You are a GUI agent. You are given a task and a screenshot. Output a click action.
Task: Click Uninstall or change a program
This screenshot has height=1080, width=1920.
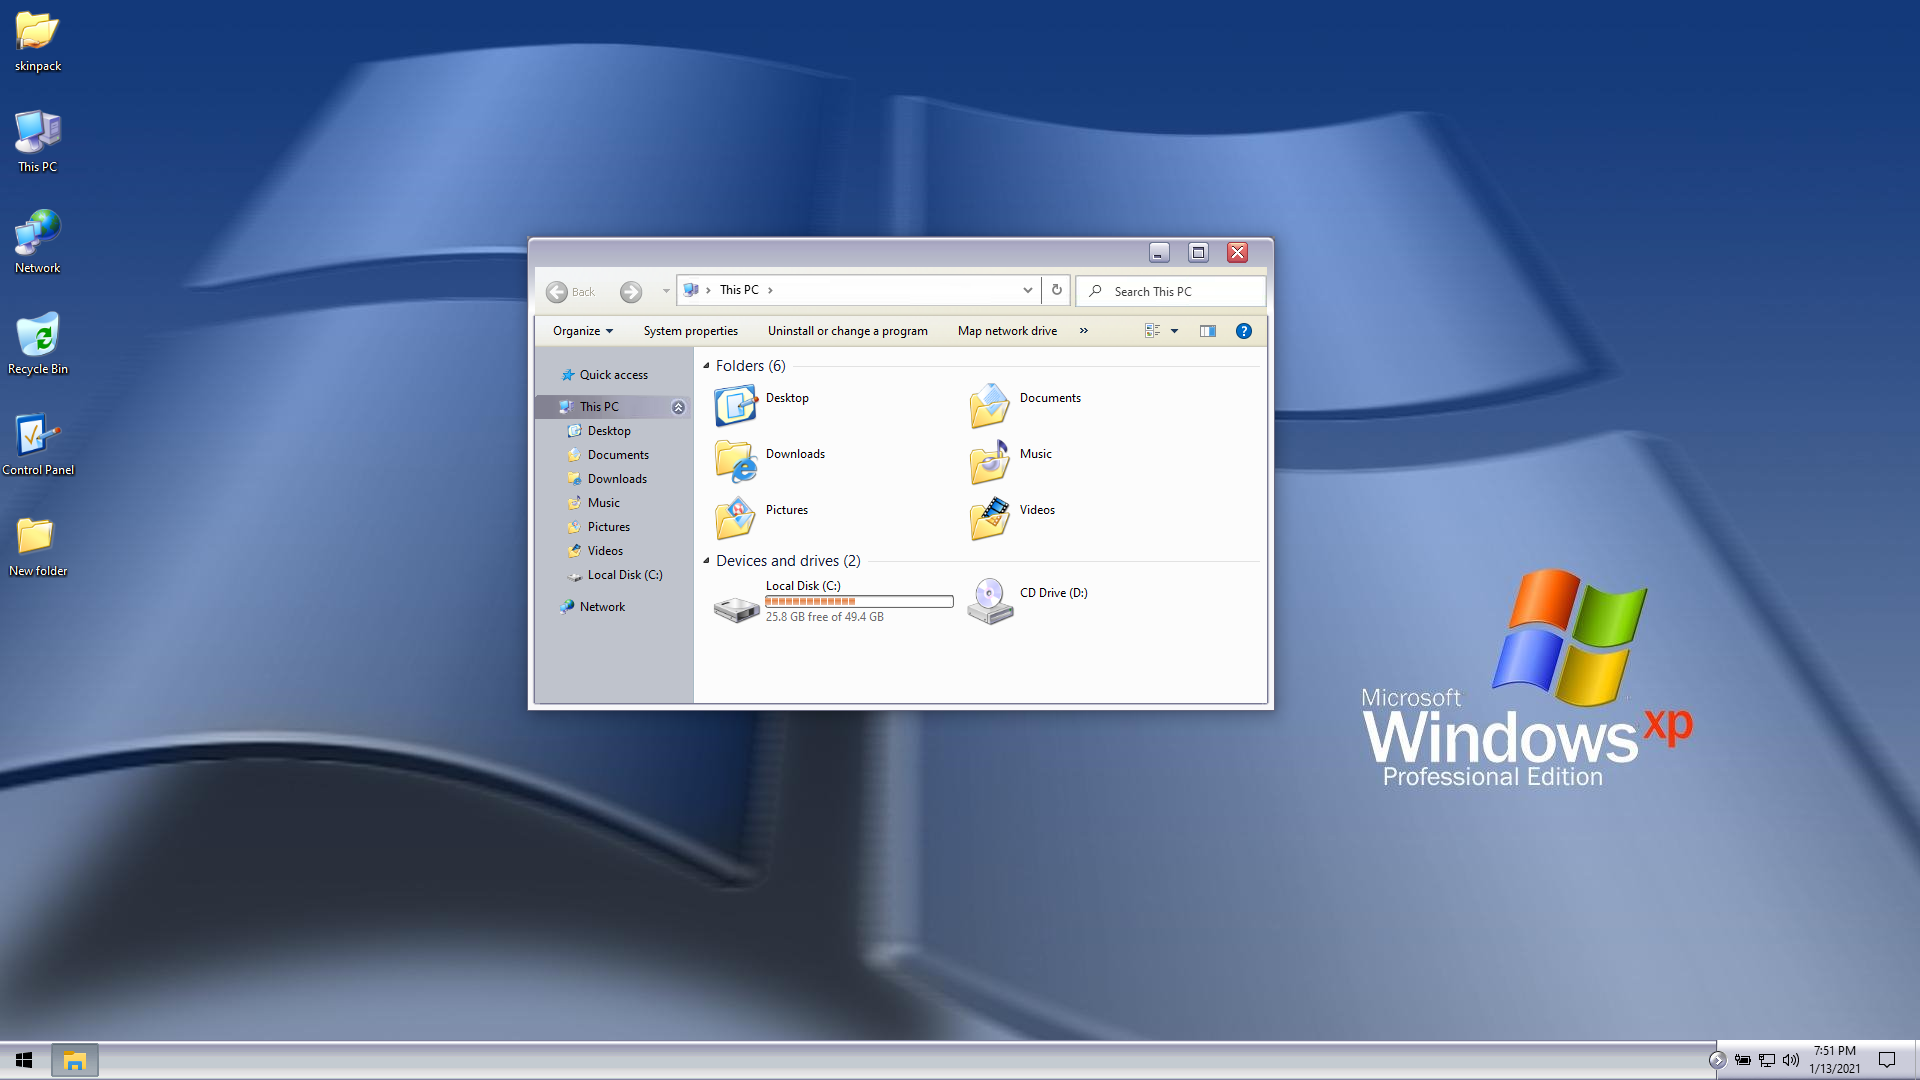pyautogui.click(x=847, y=331)
